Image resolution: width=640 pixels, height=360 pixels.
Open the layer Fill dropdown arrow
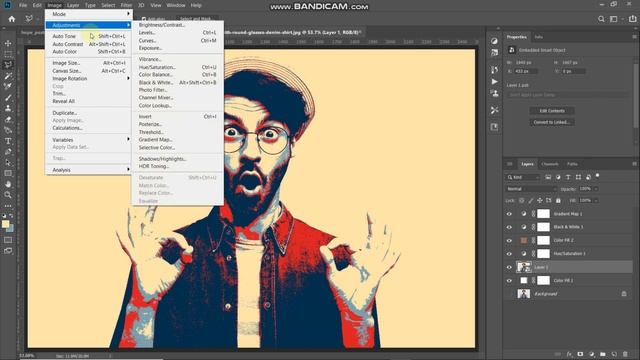click(596, 200)
